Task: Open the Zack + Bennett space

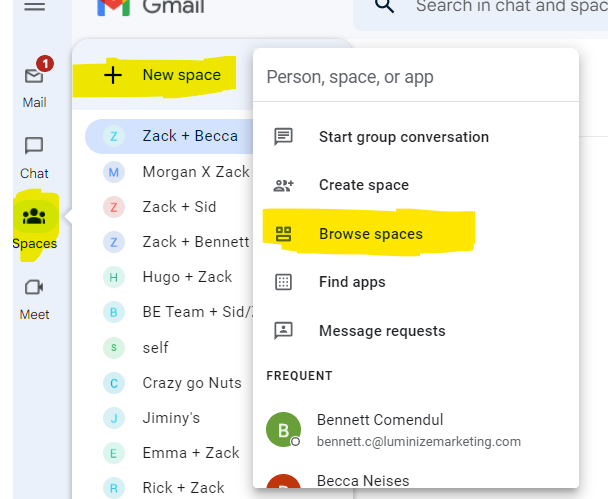Action: click(x=169, y=242)
